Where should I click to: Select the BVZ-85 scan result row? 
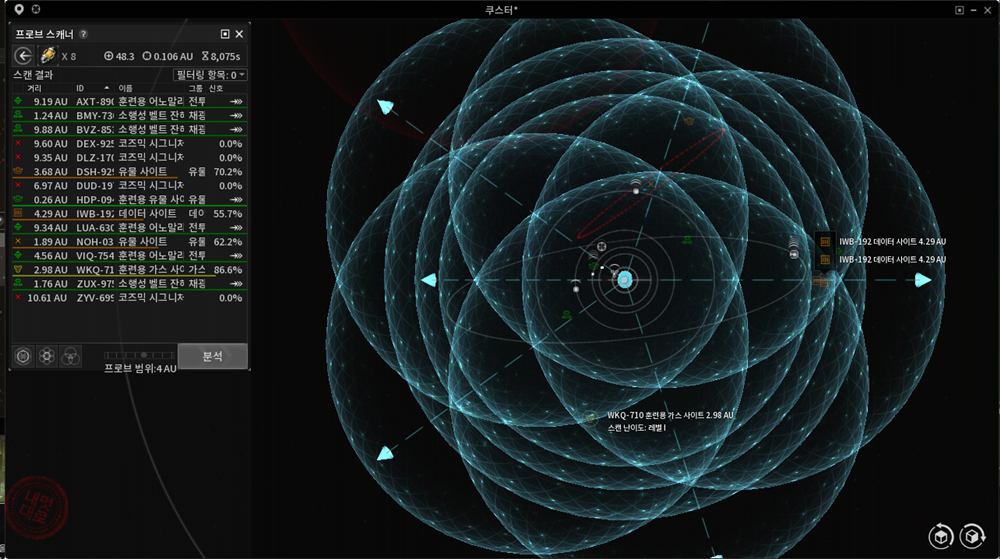coord(129,129)
